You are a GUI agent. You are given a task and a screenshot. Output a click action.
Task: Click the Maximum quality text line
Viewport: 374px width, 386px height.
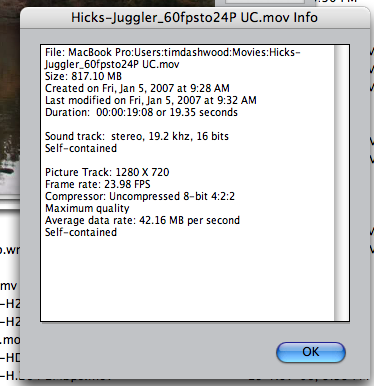87,208
